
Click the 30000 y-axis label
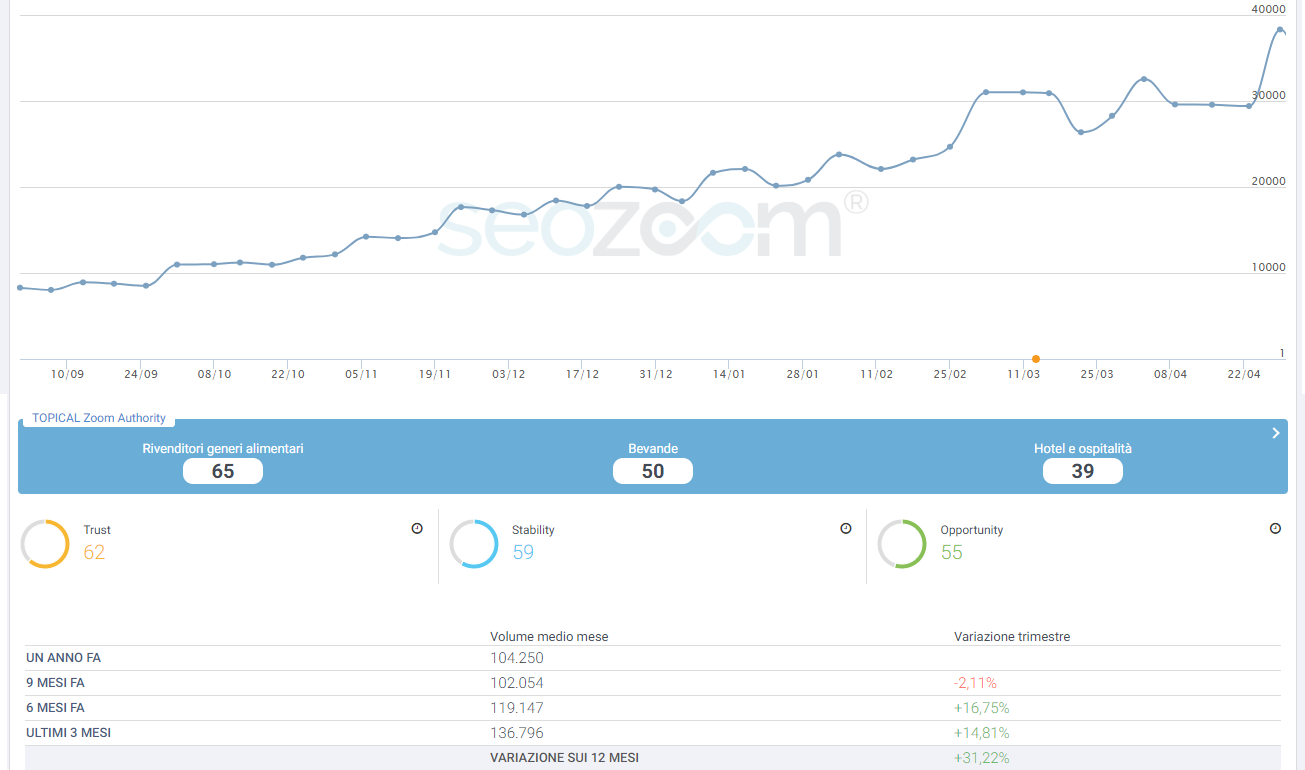tap(1269, 95)
